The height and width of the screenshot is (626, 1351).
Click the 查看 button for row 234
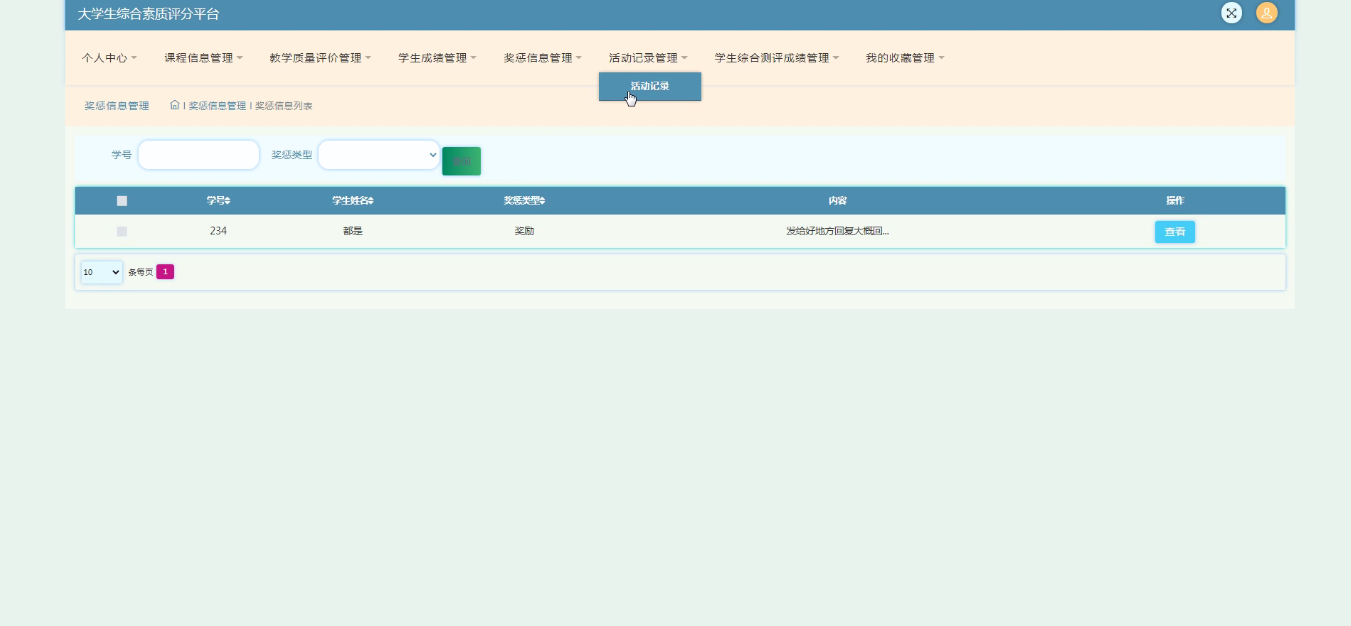coord(1175,232)
